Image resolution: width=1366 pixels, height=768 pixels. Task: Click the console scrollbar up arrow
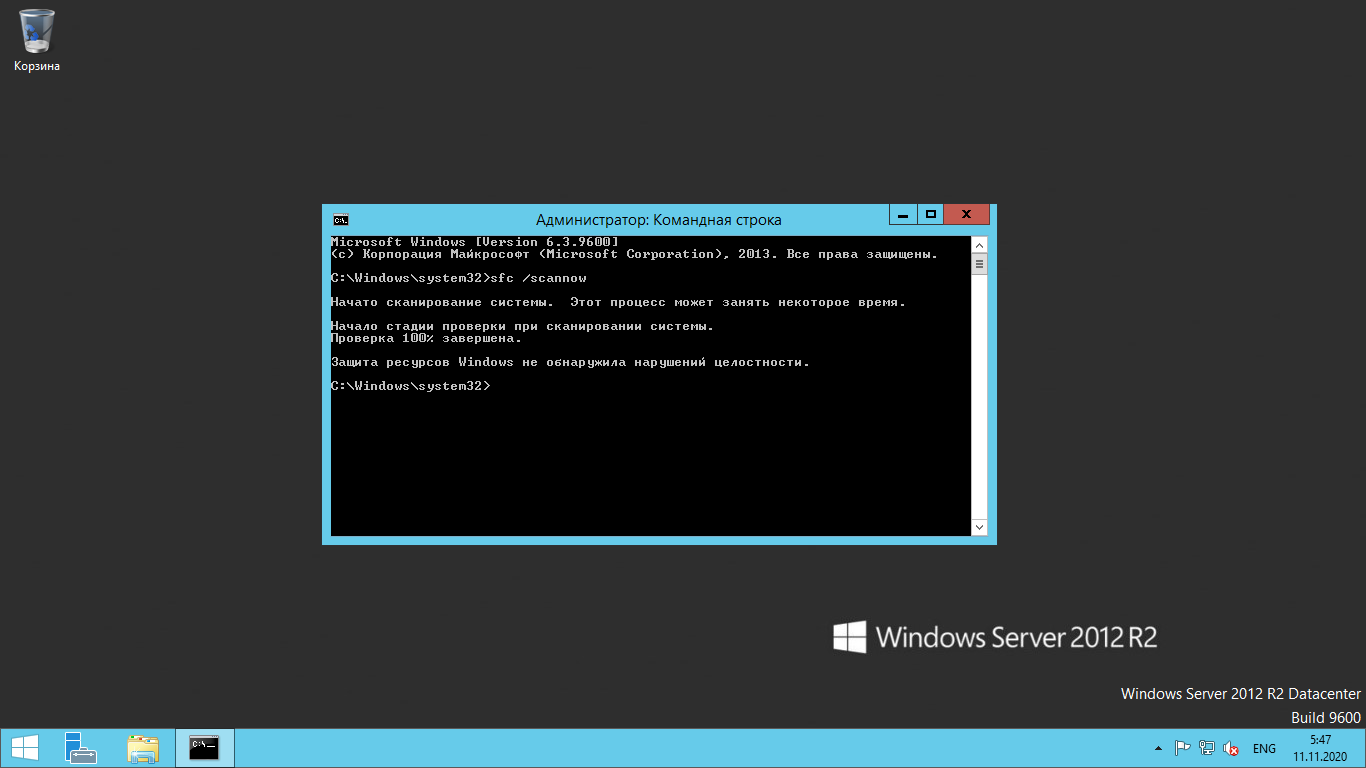click(x=979, y=245)
